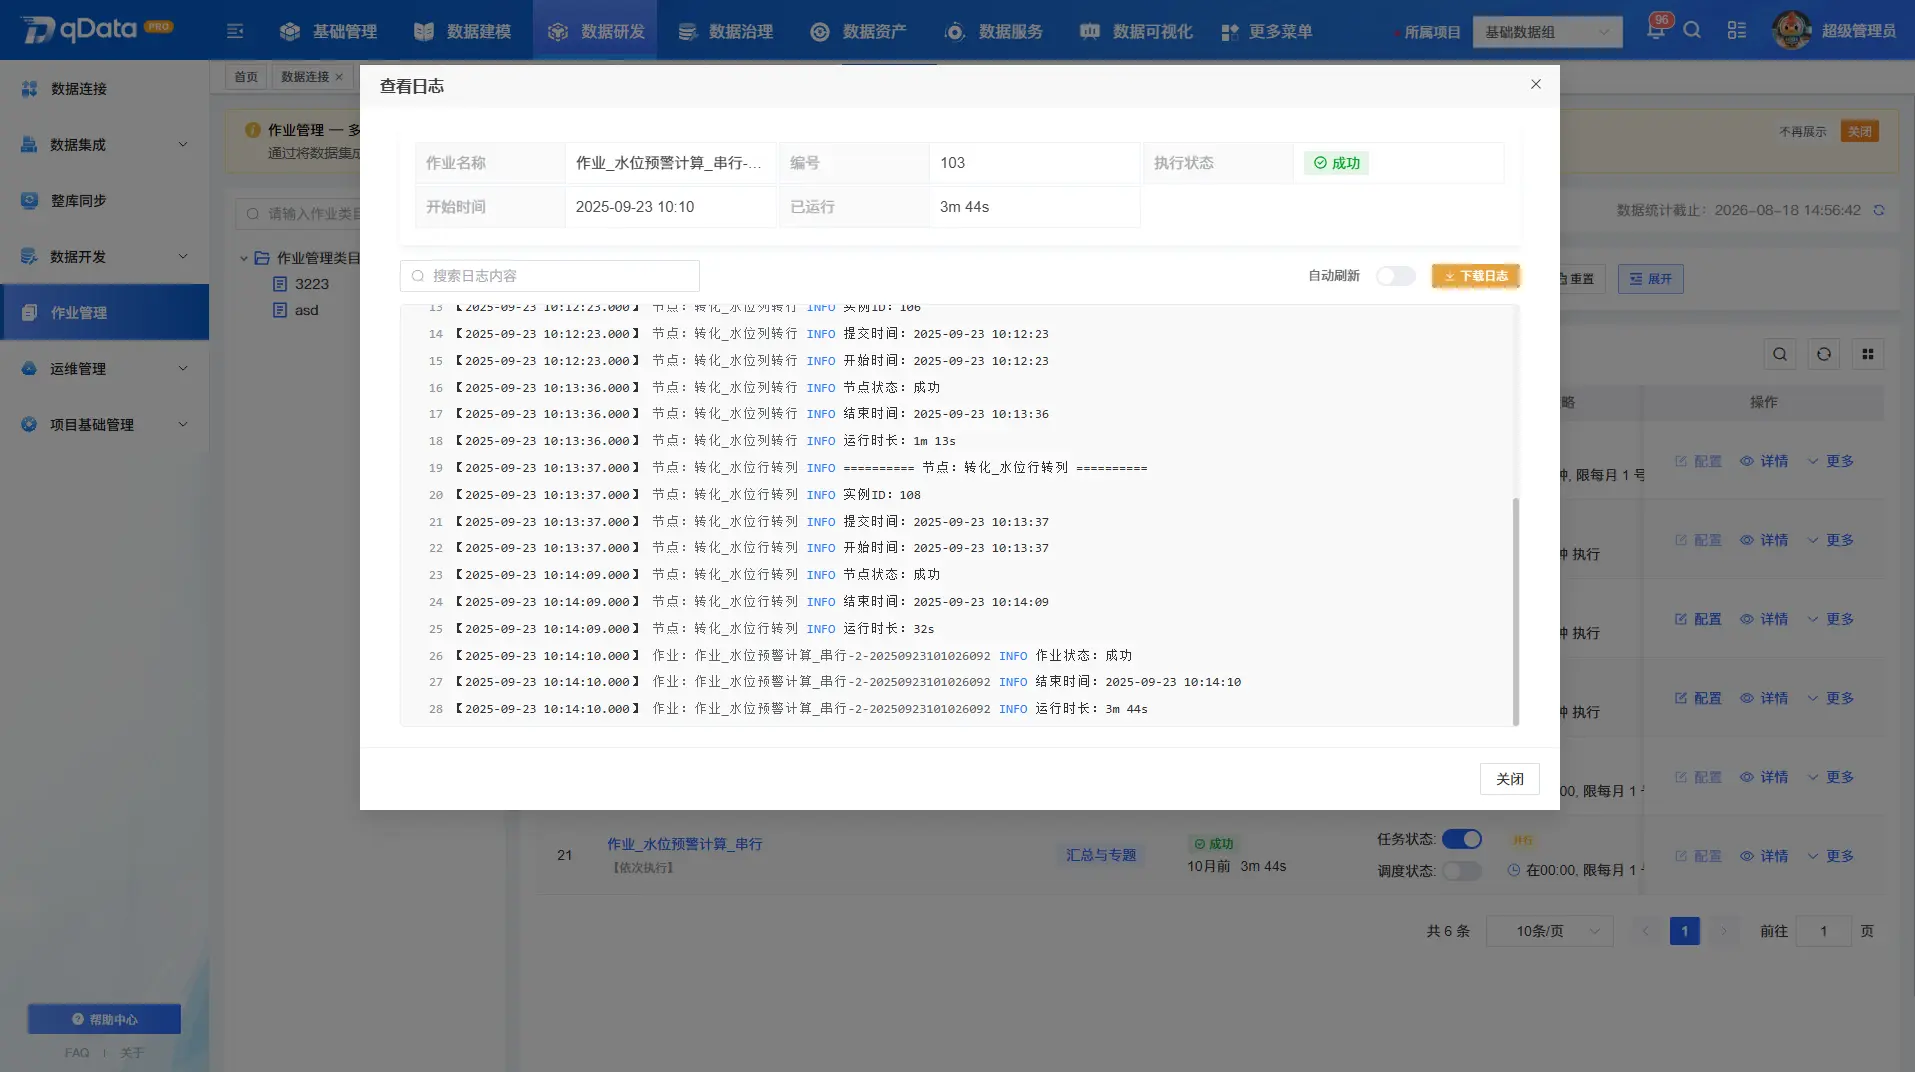Toggle 调度状态 switch for row 21

pyautogui.click(x=1462, y=871)
